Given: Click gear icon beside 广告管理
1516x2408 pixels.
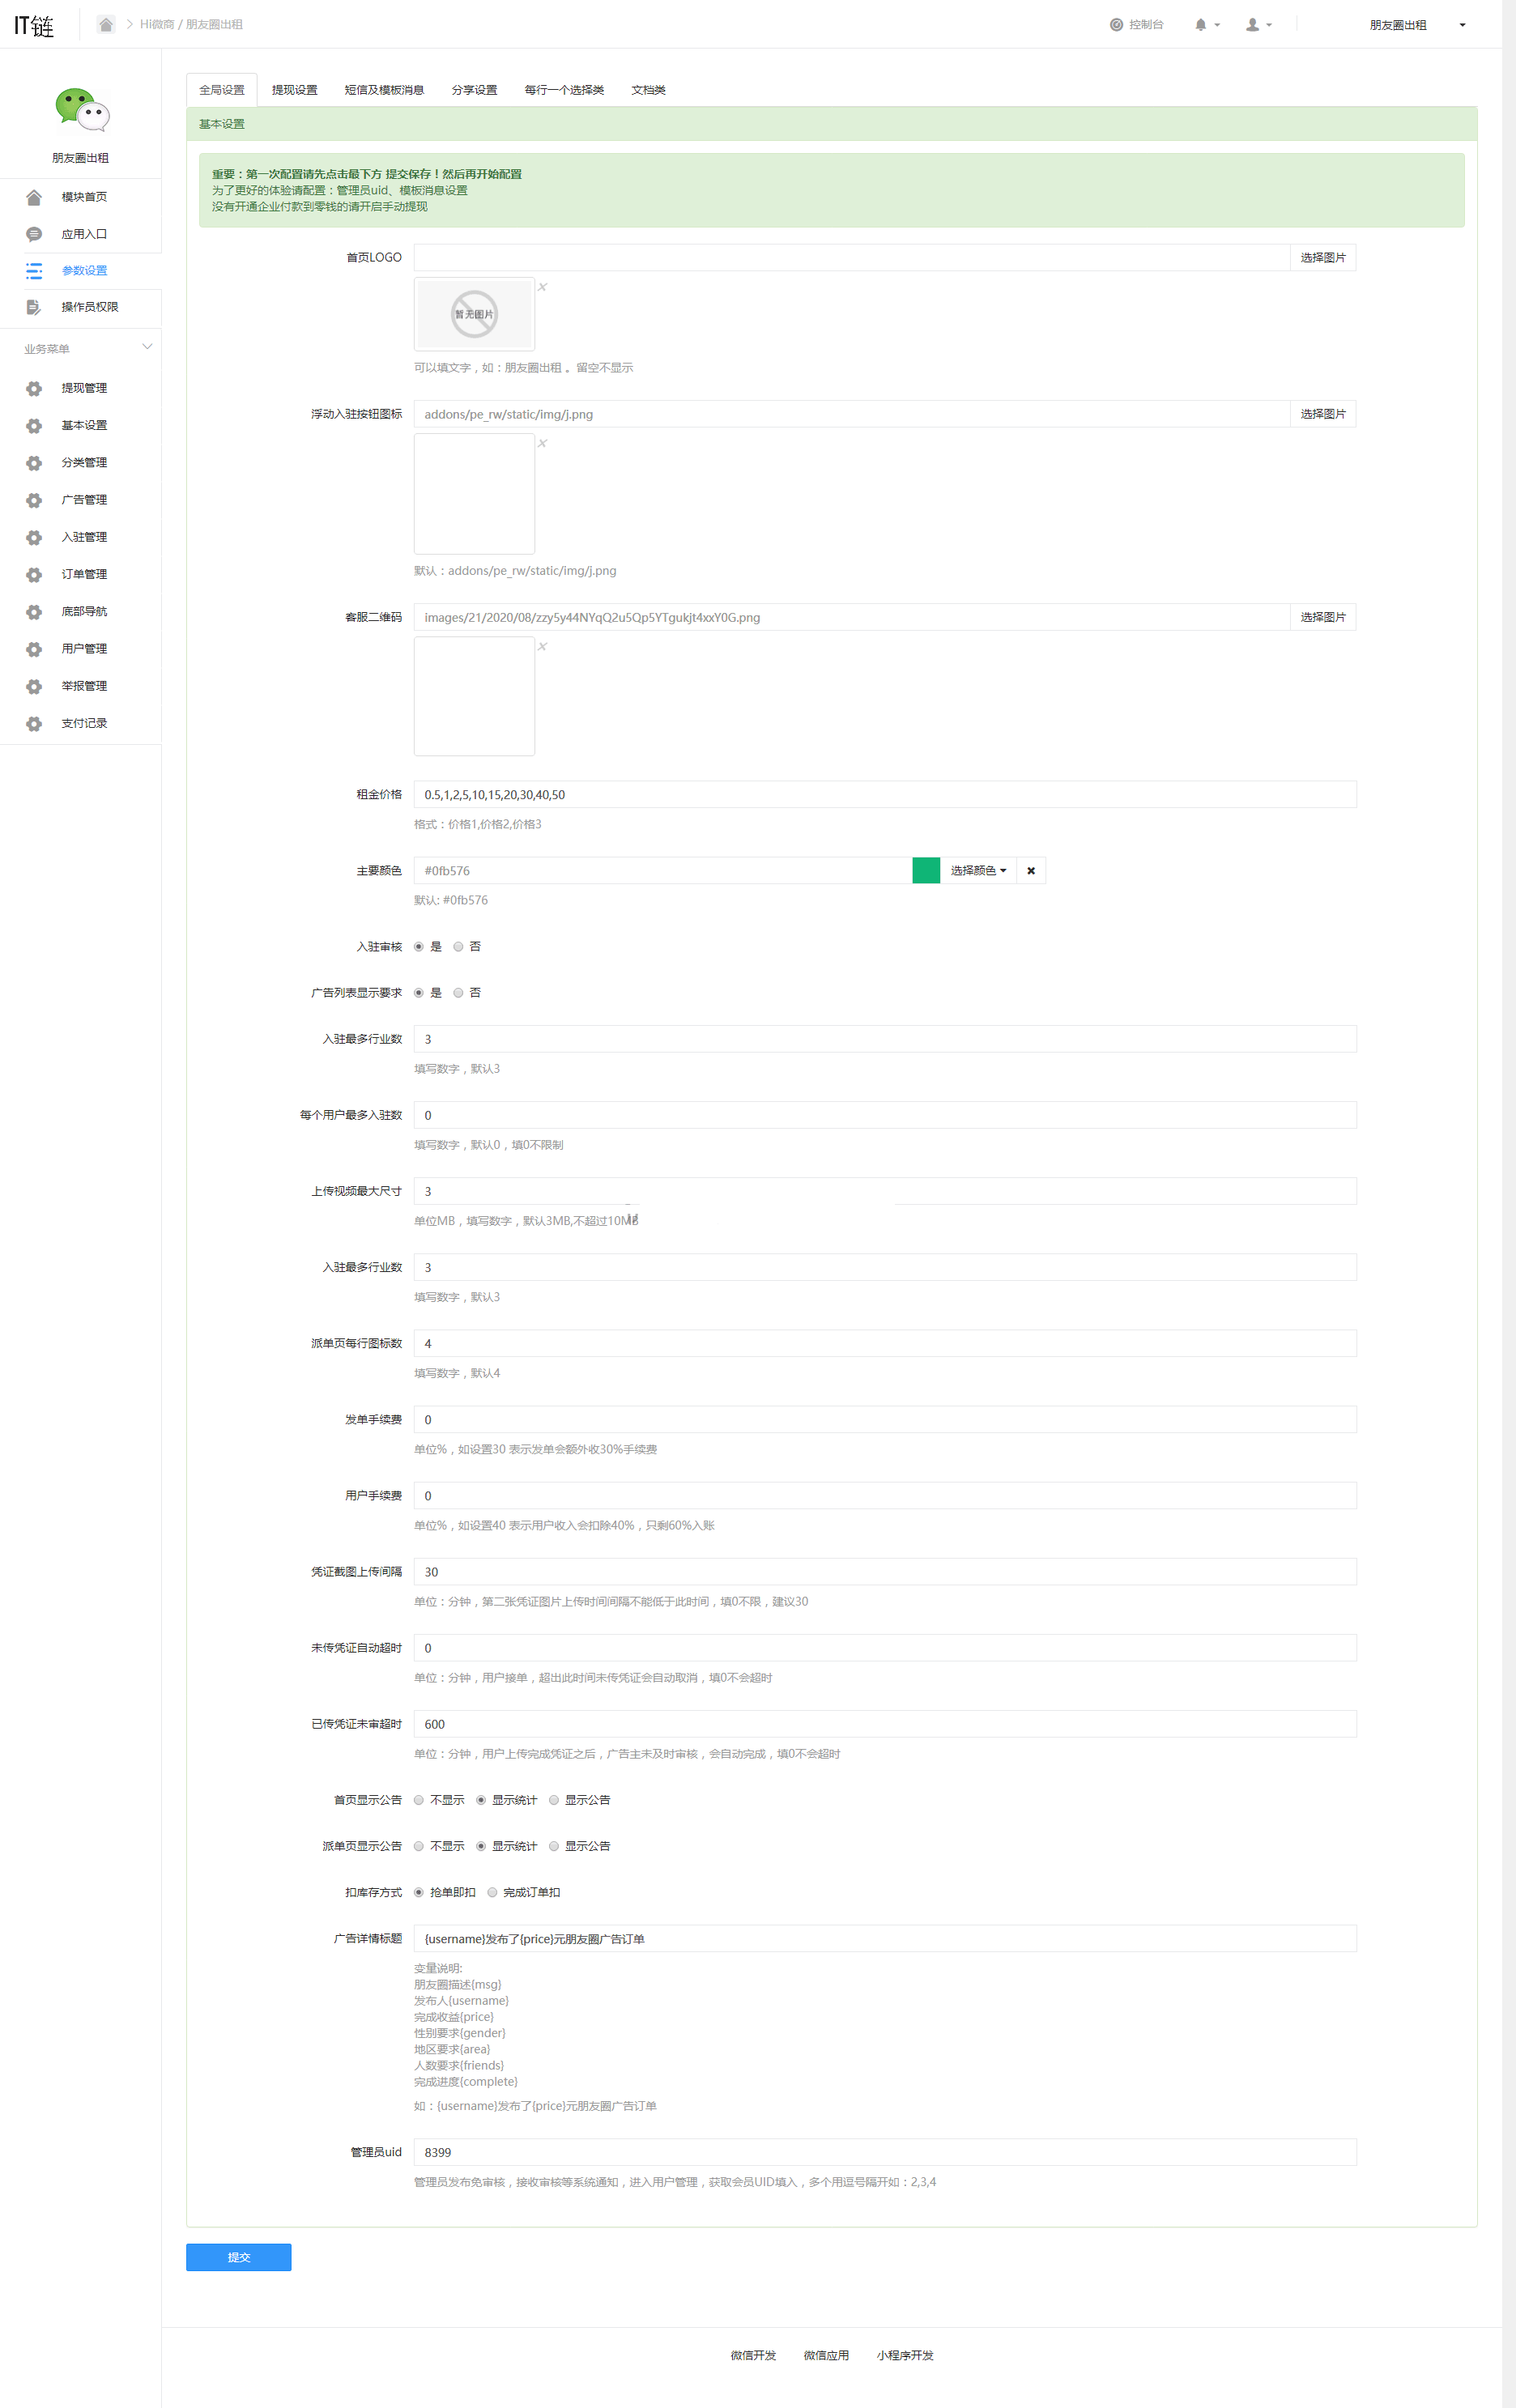Looking at the screenshot, I should point(34,500).
